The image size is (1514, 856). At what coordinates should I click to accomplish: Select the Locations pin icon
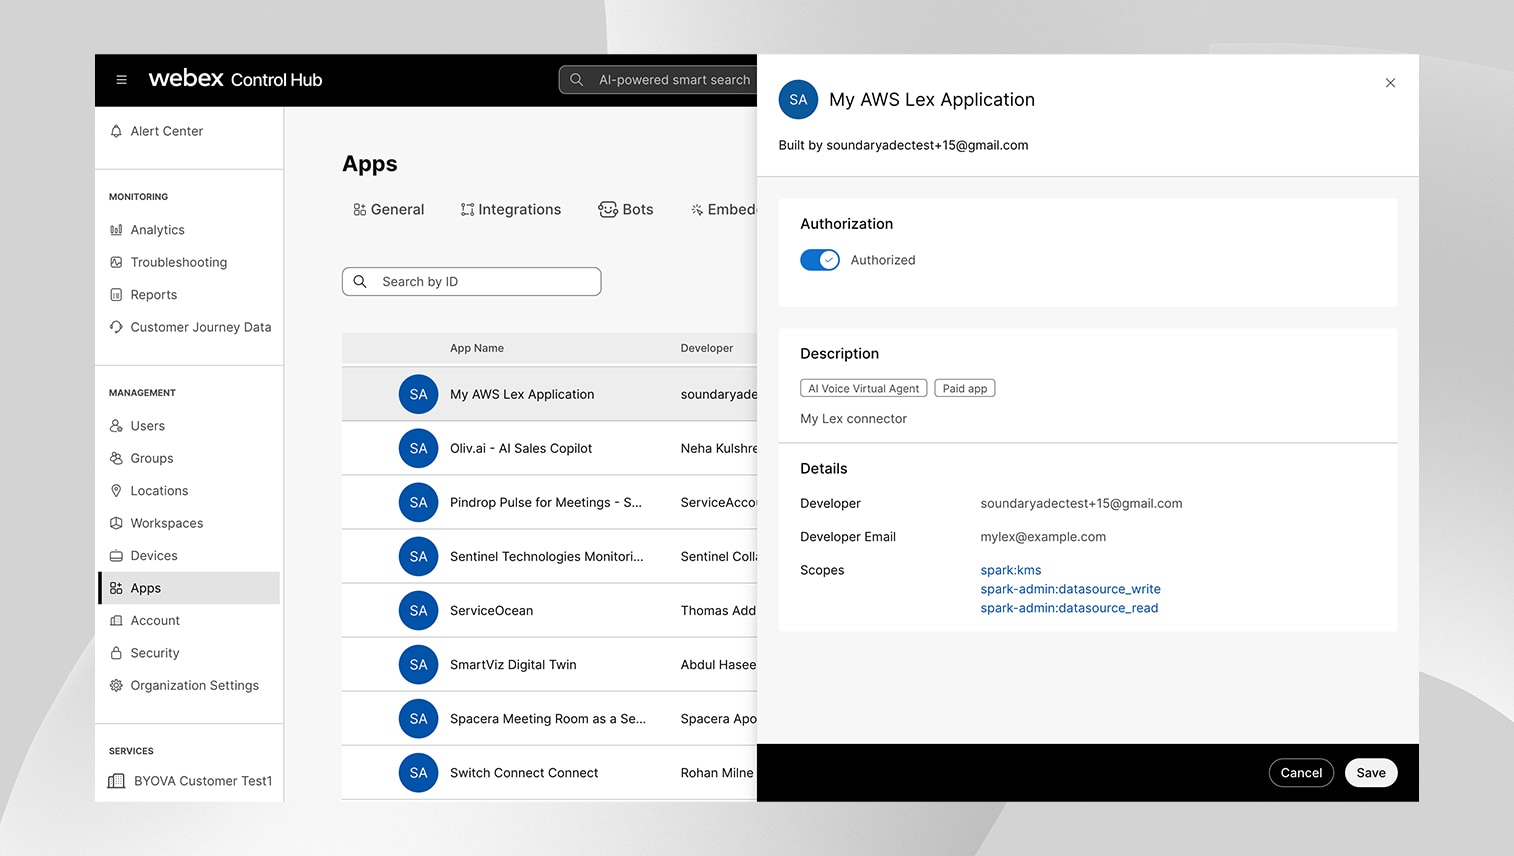coord(116,491)
